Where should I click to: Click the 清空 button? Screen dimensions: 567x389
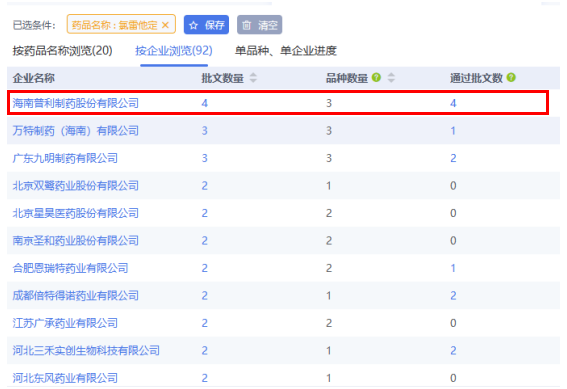(259, 25)
